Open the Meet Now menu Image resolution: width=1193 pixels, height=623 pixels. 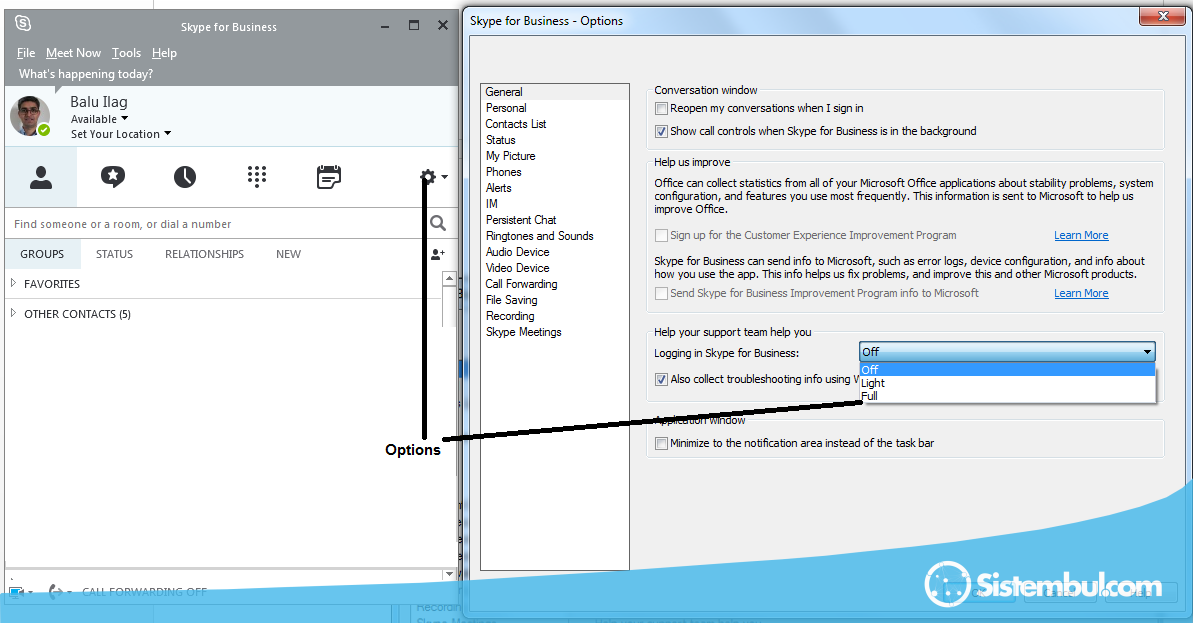pyautogui.click(x=73, y=53)
